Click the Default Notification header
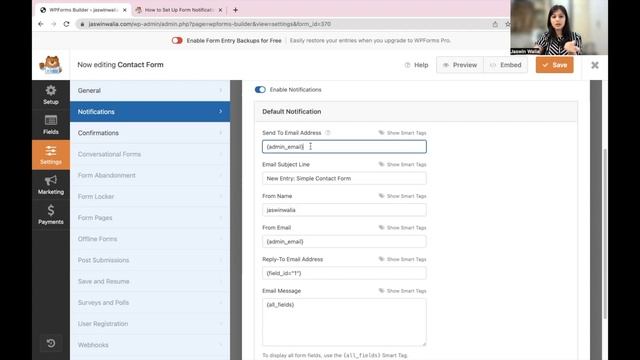The height and width of the screenshot is (360, 640). tap(416, 111)
